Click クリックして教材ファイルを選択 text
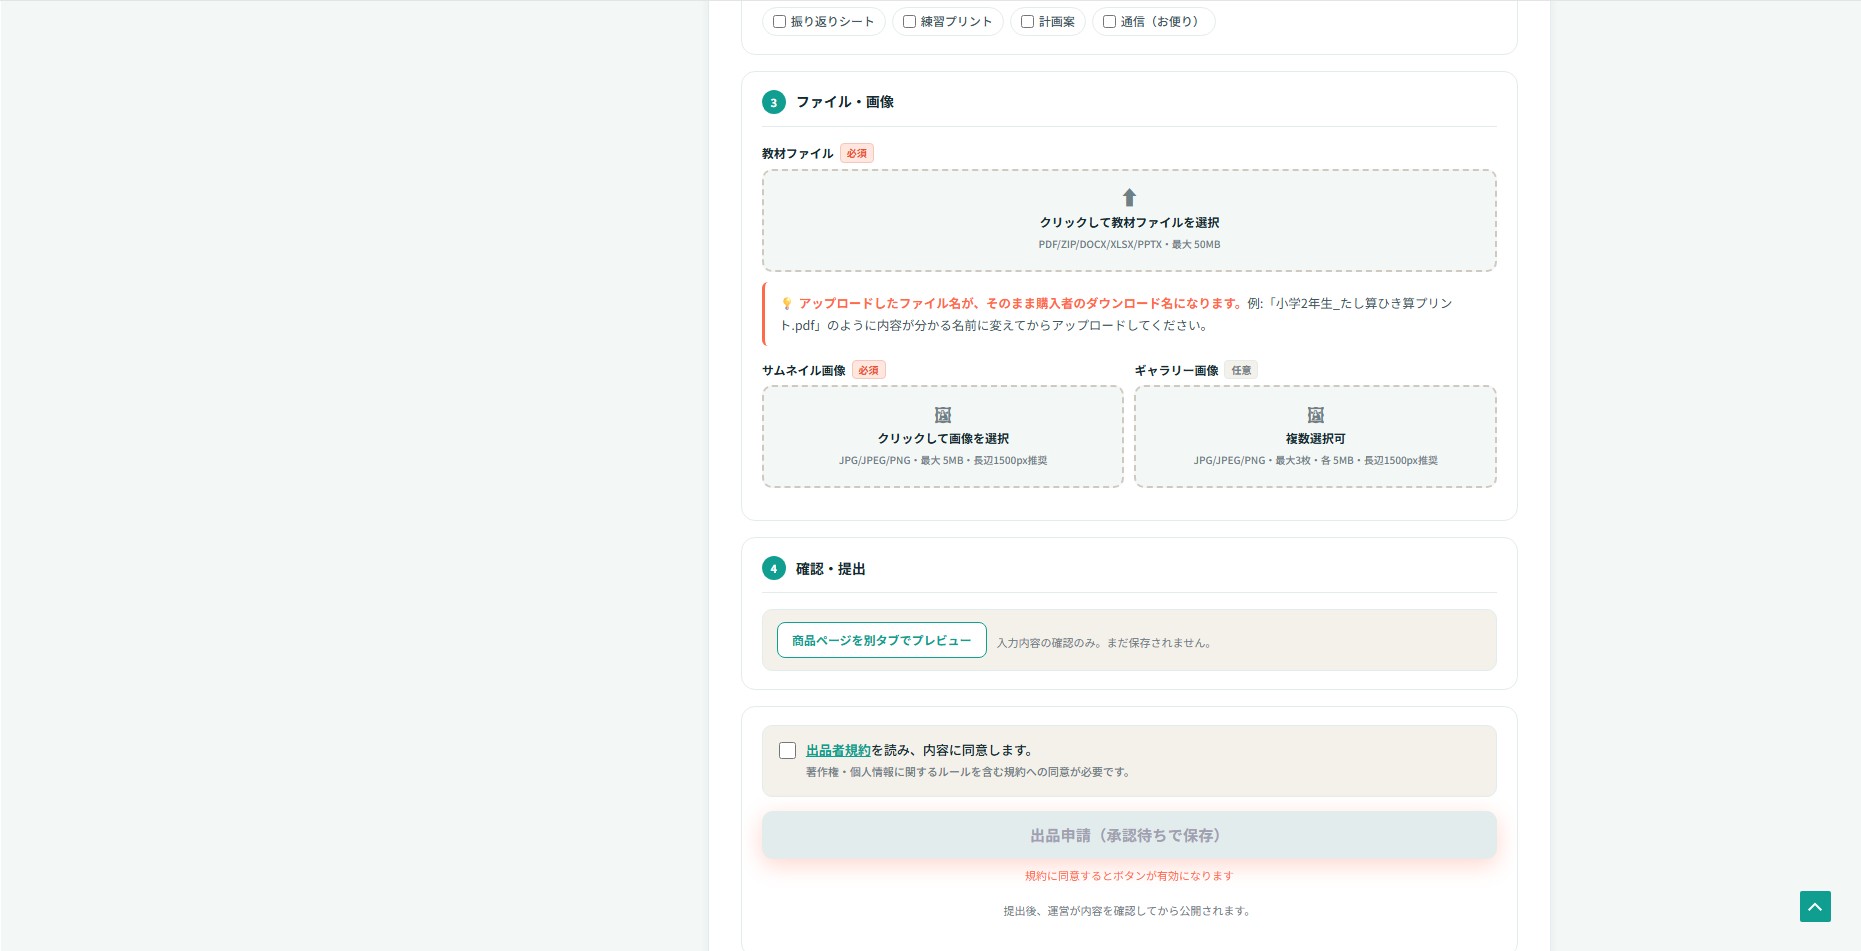Image resolution: width=1861 pixels, height=951 pixels. [1129, 222]
